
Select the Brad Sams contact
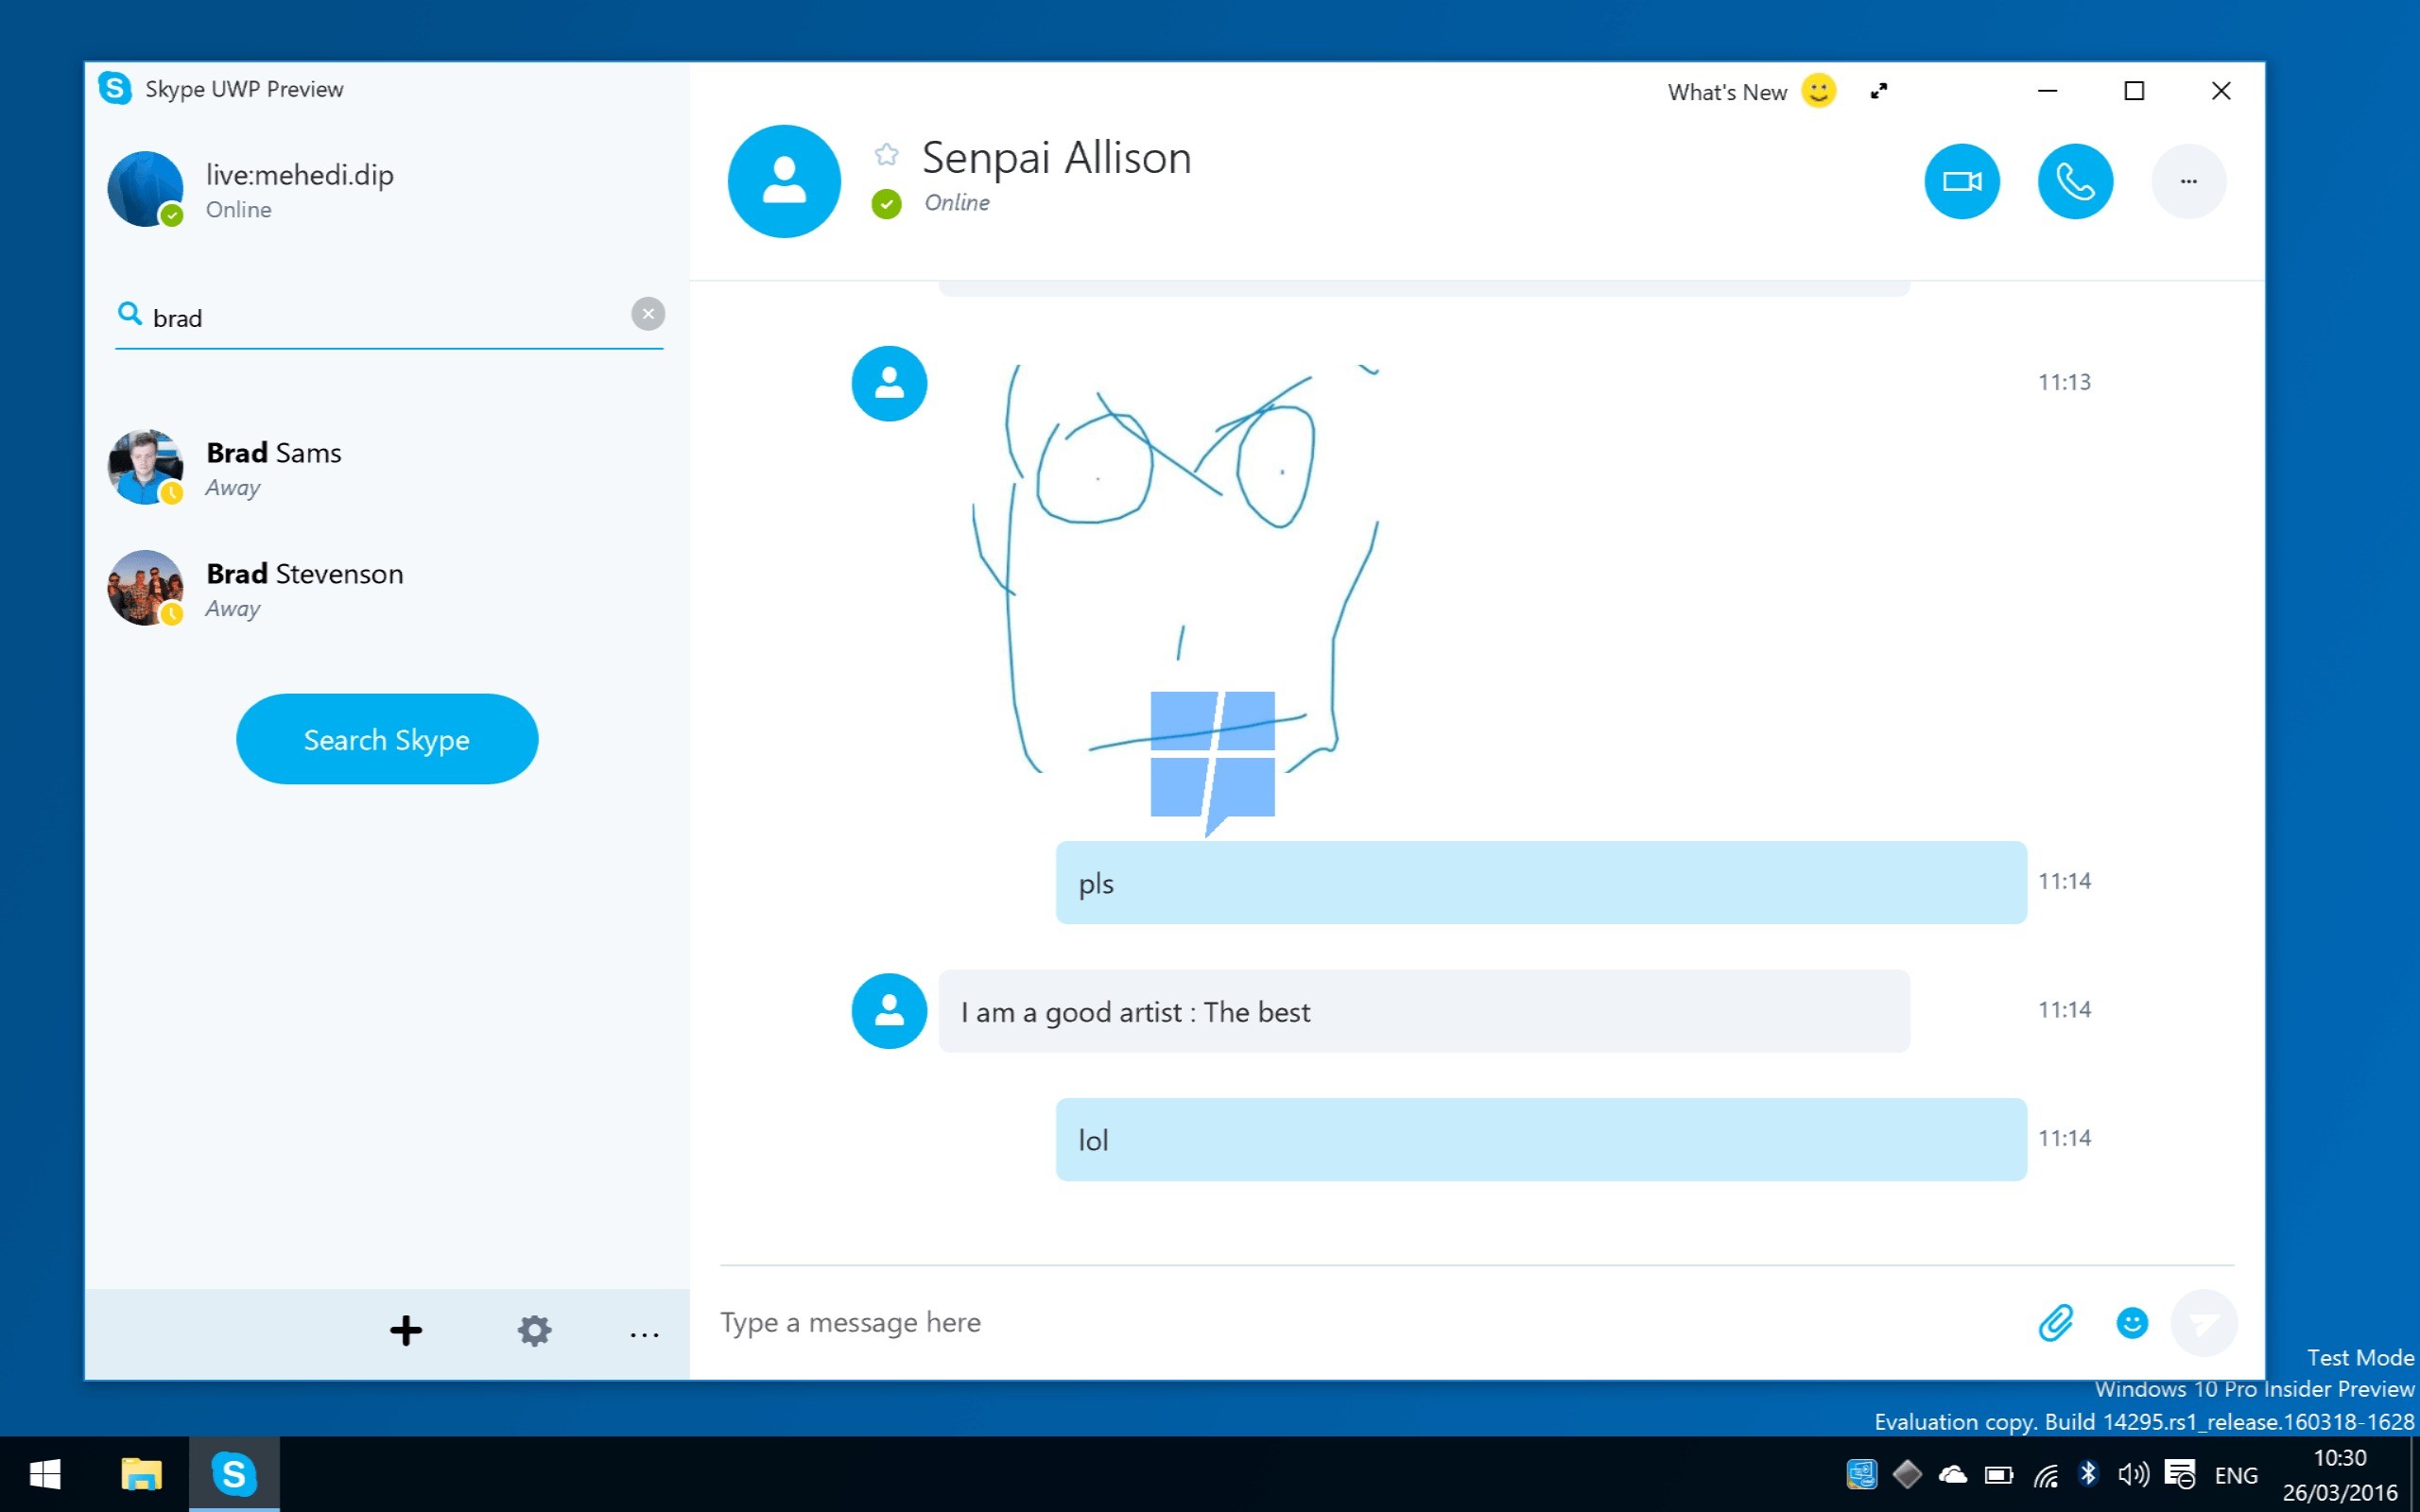(x=274, y=467)
